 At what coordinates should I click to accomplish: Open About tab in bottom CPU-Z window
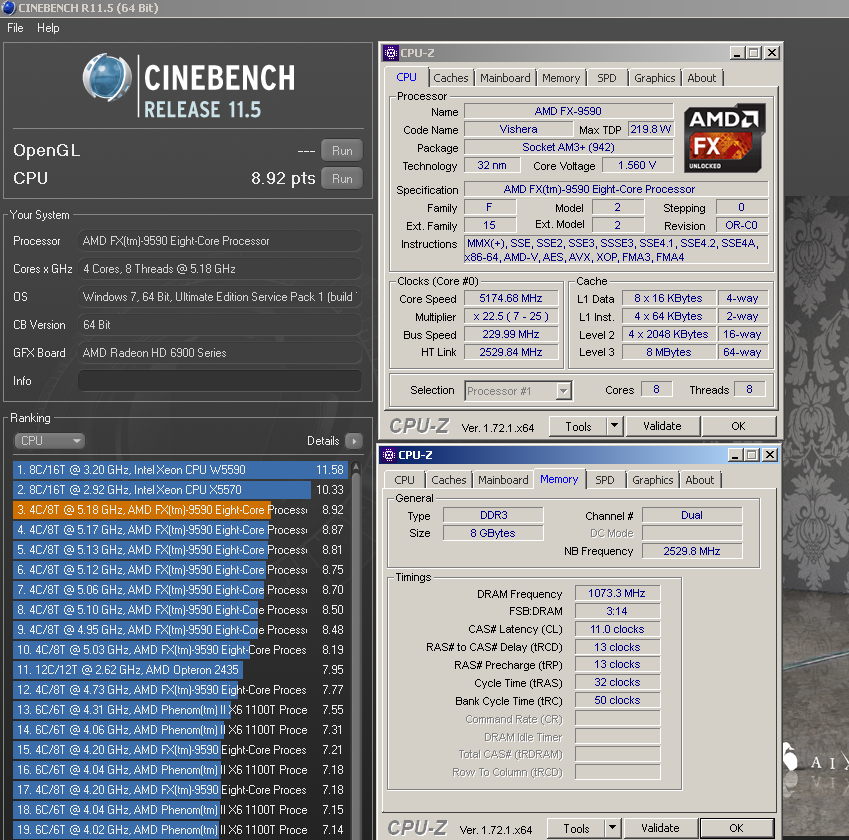(700, 480)
